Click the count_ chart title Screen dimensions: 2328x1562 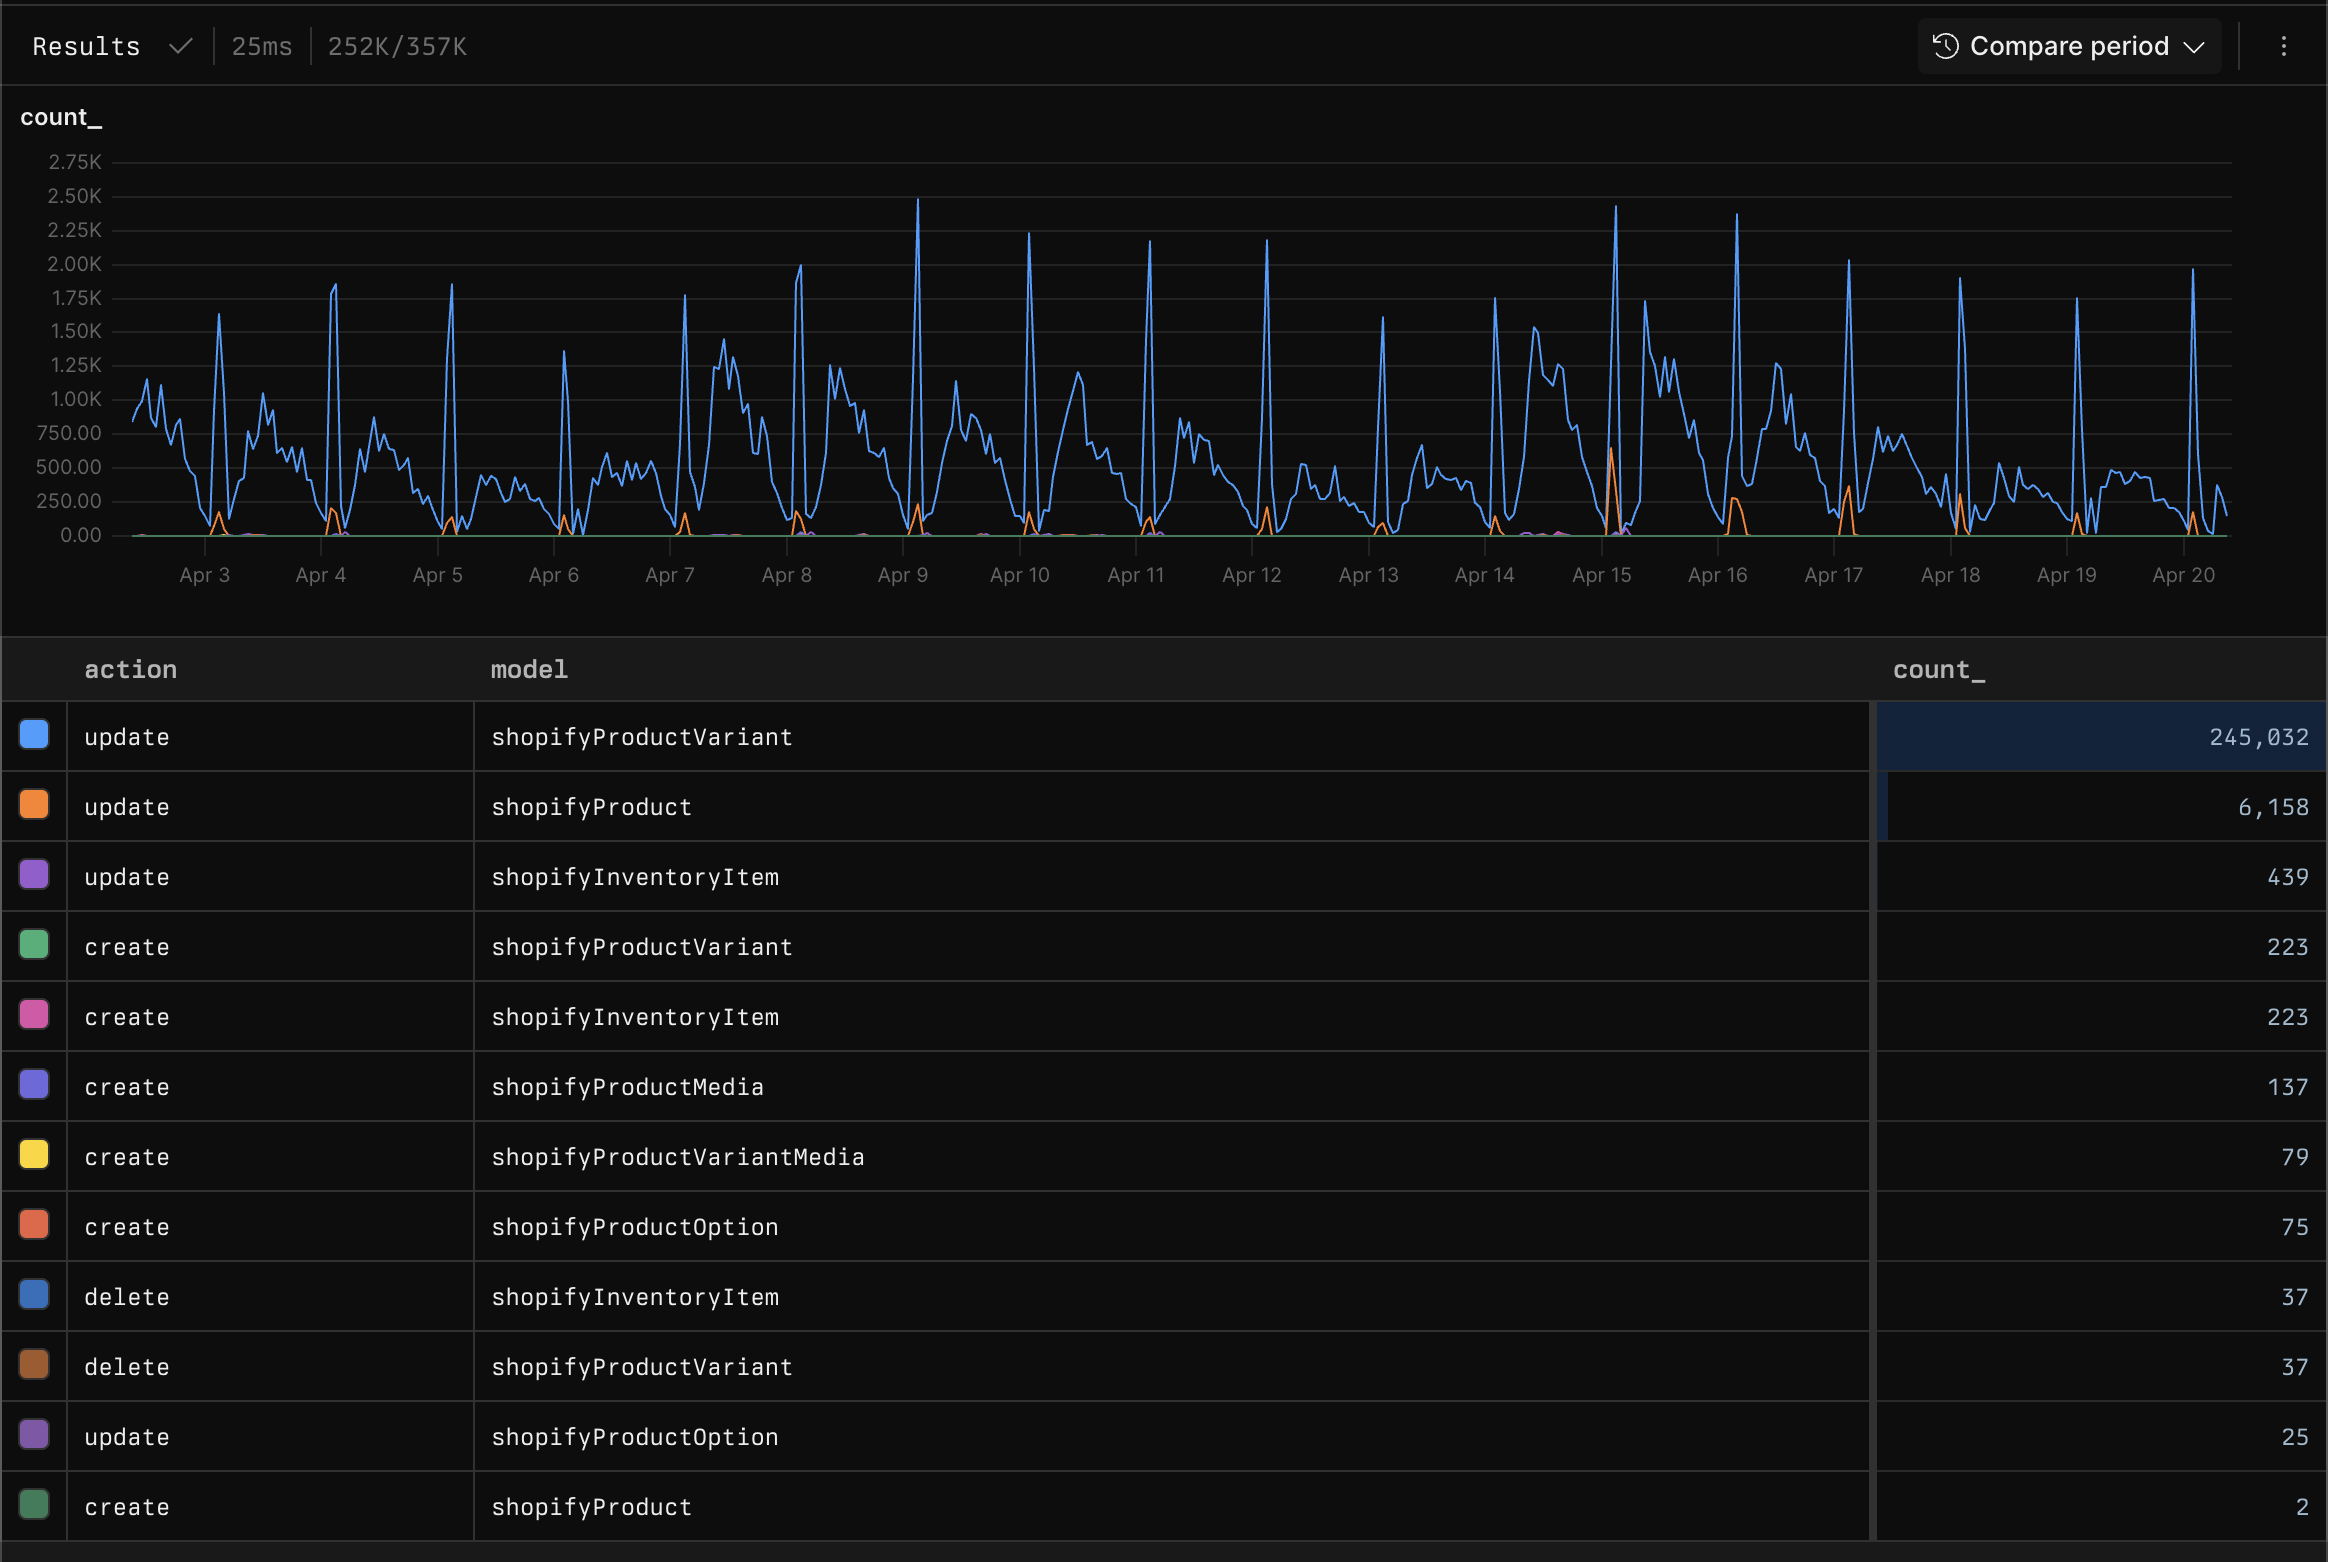[x=61, y=118]
